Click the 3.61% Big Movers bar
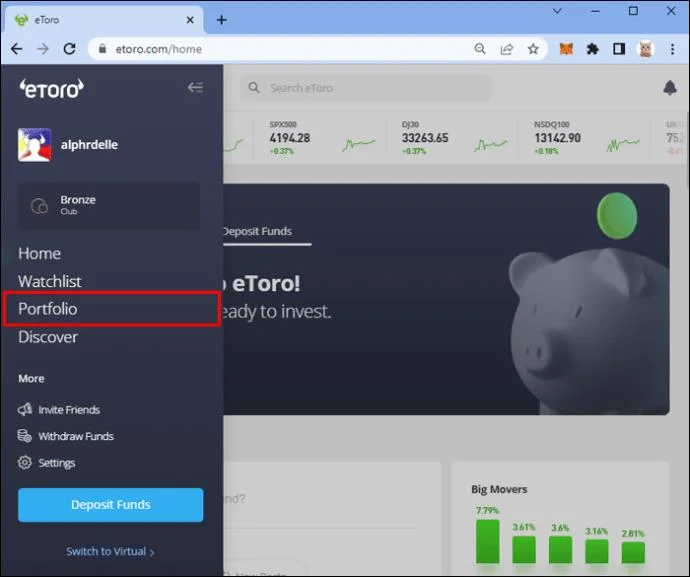 coord(524,550)
